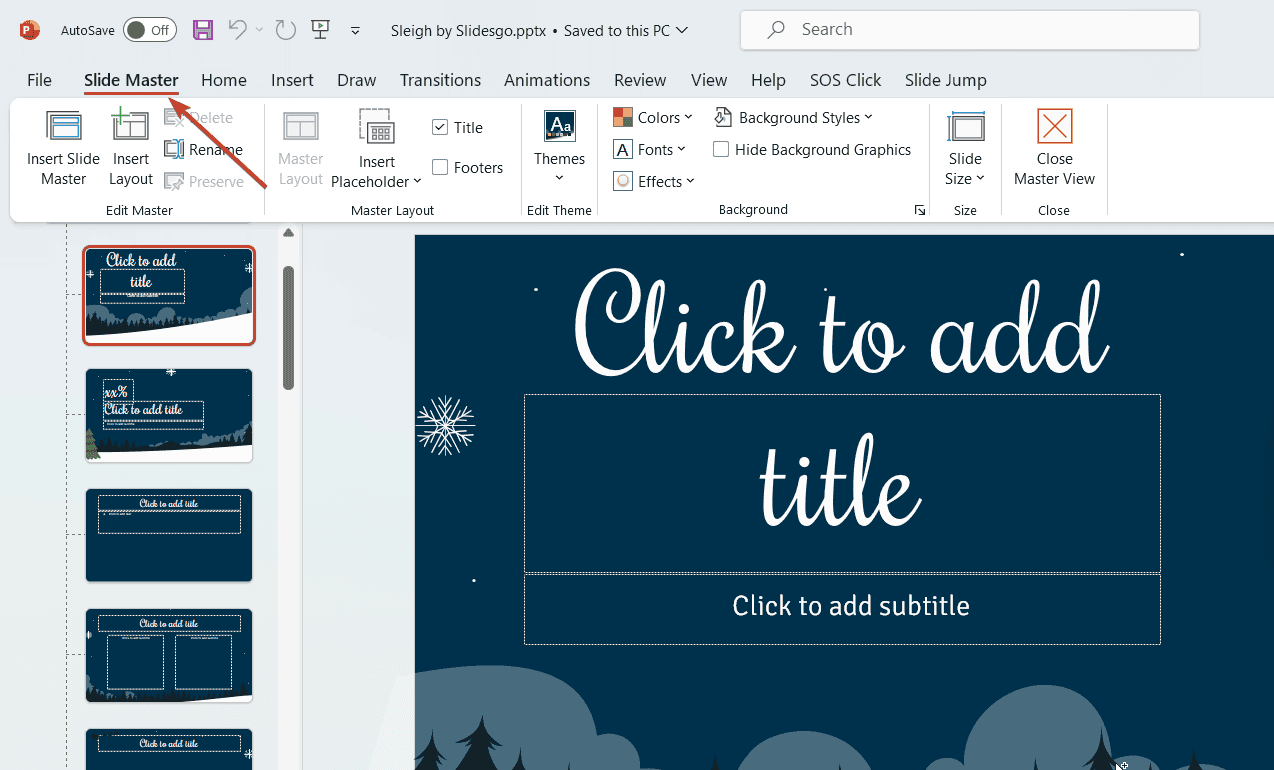Click the Redo arrow icon
Viewport: 1274px width, 770px height.
tap(286, 30)
